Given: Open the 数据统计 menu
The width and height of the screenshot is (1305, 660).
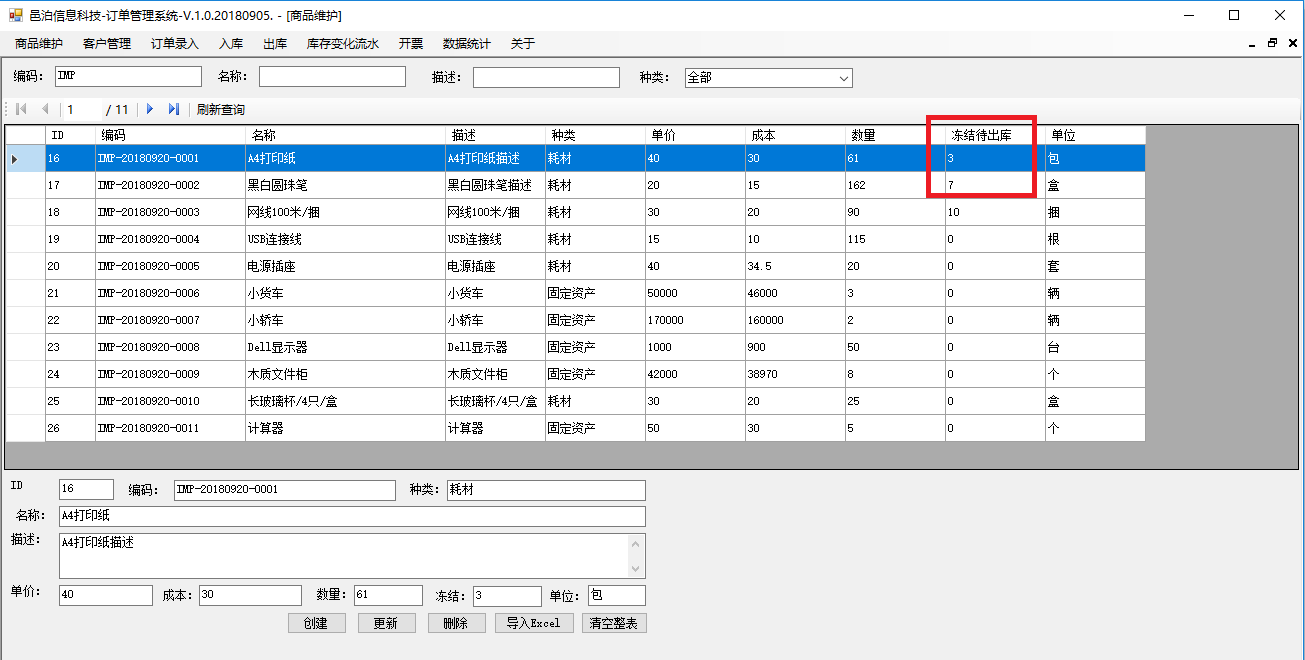Looking at the screenshot, I should tap(467, 44).
